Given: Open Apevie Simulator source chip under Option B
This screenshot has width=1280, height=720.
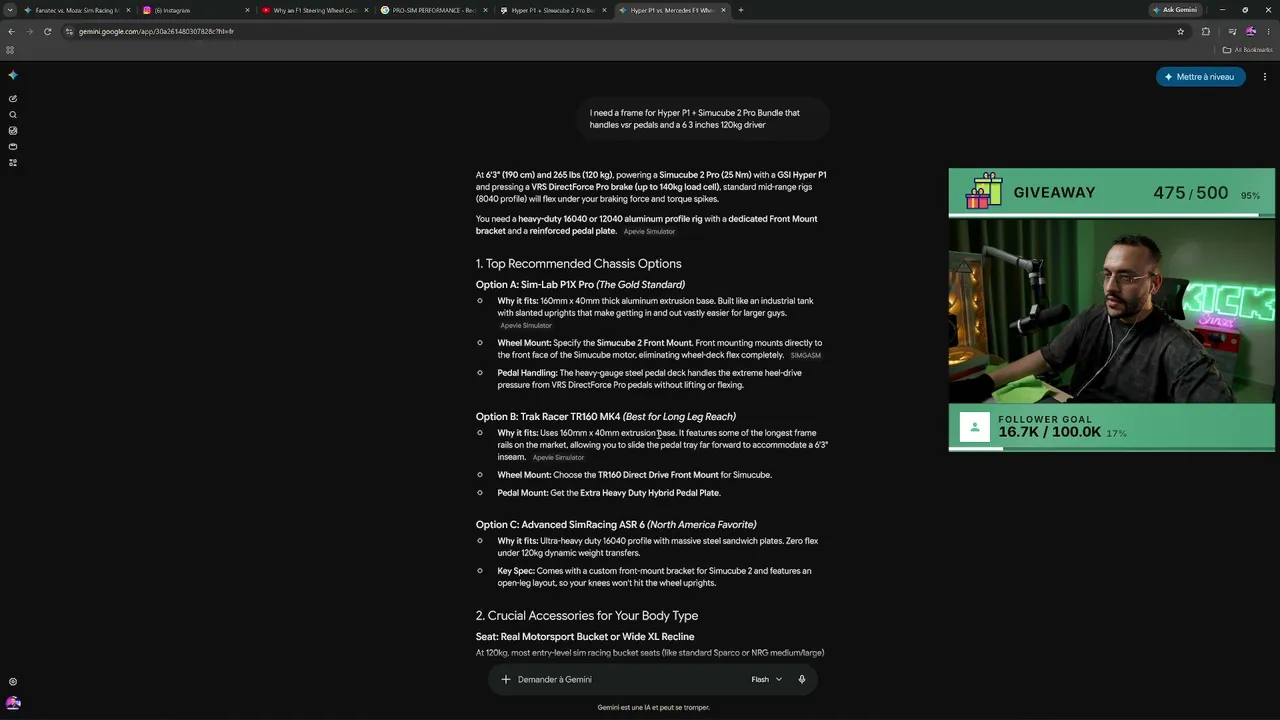Looking at the screenshot, I should tap(558, 458).
